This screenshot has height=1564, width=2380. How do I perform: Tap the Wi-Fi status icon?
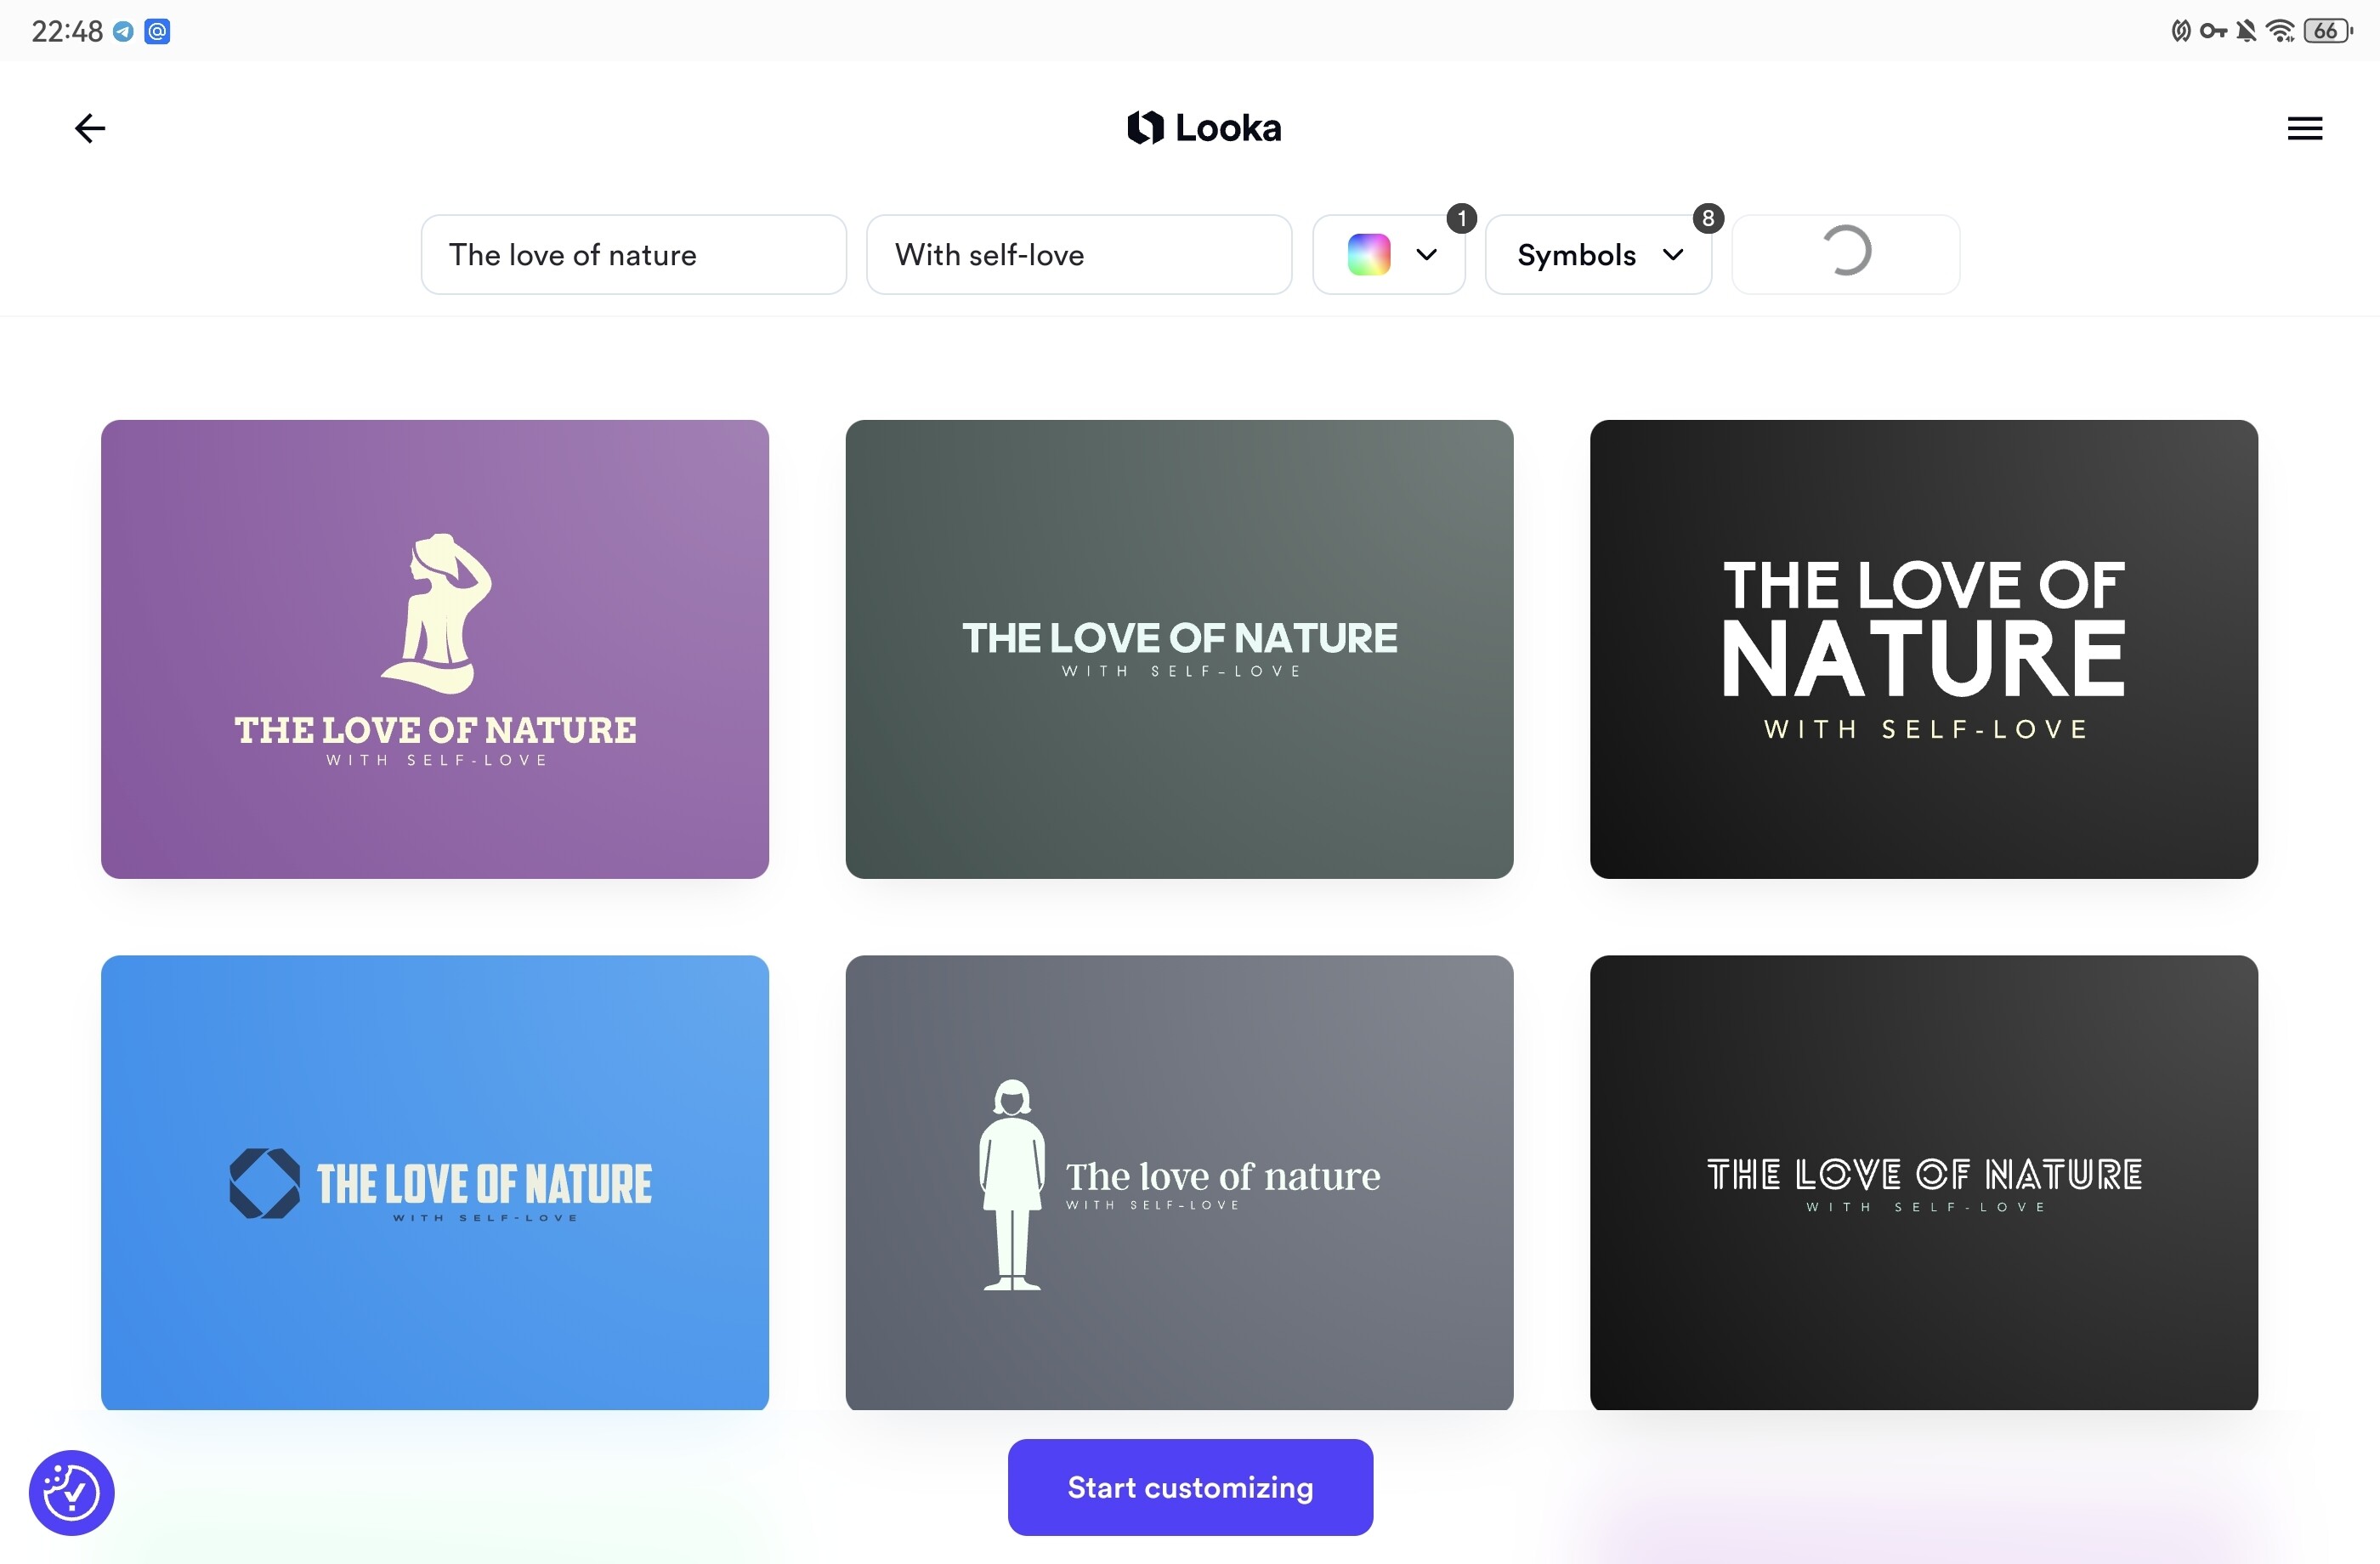pos(2280,31)
